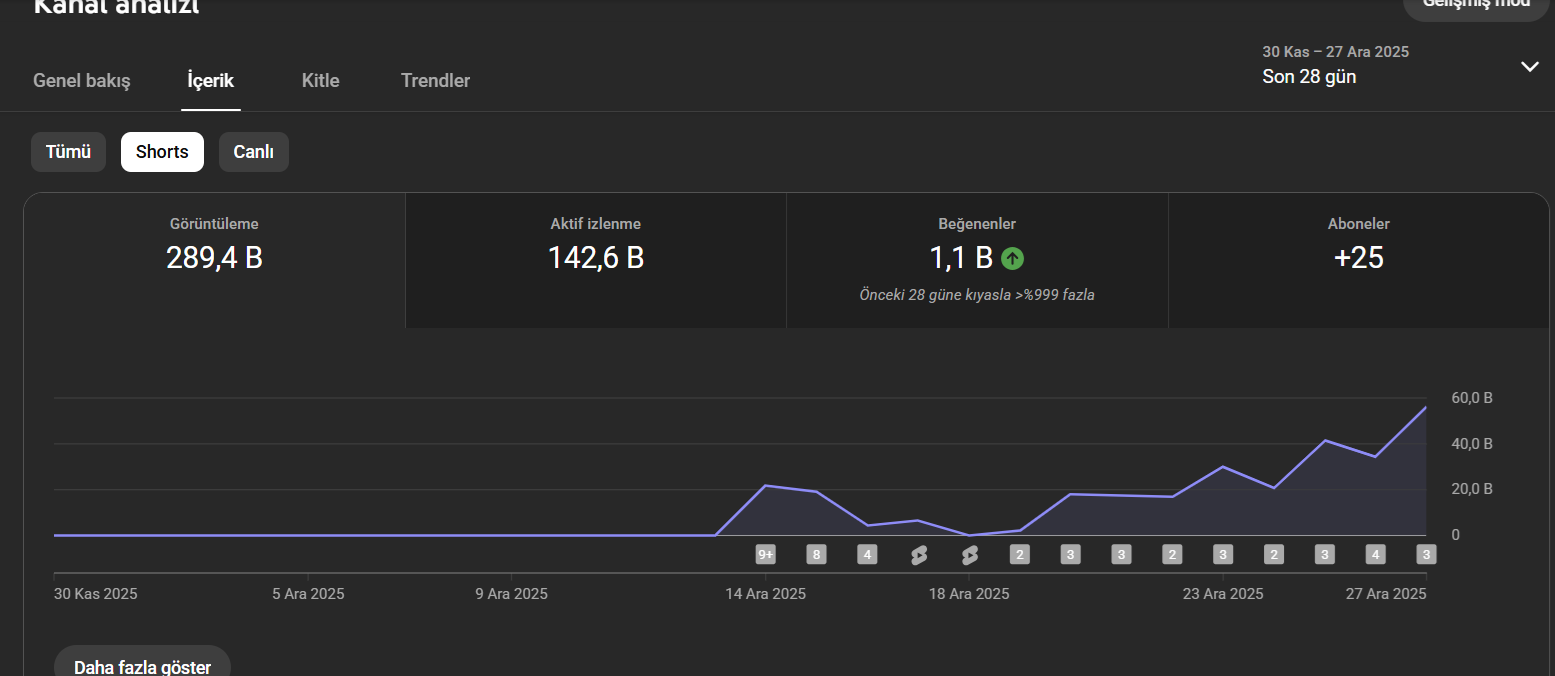
Task: Click the green upward trend arrow icon
Action: 1012,259
